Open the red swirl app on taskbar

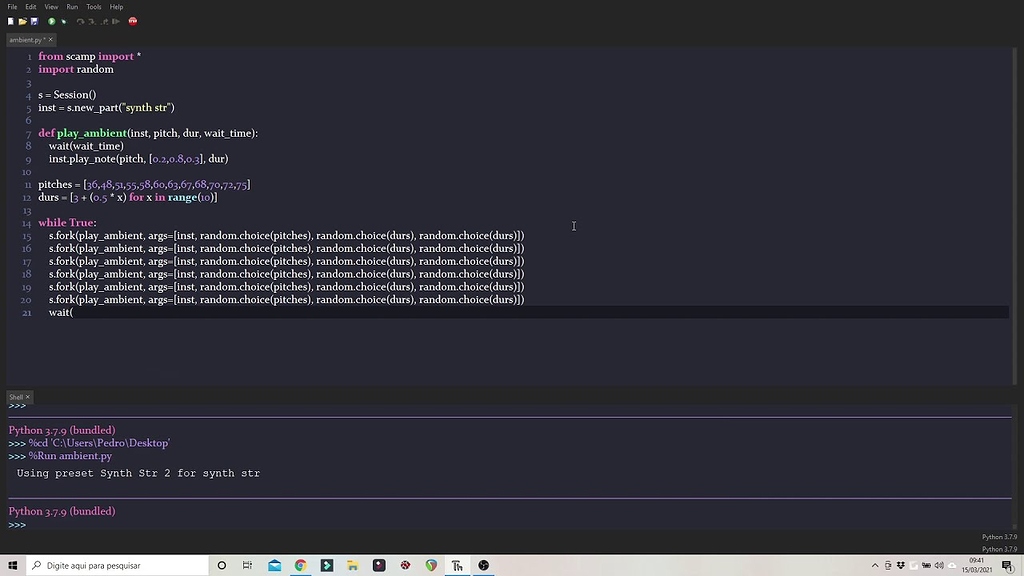pos(405,566)
